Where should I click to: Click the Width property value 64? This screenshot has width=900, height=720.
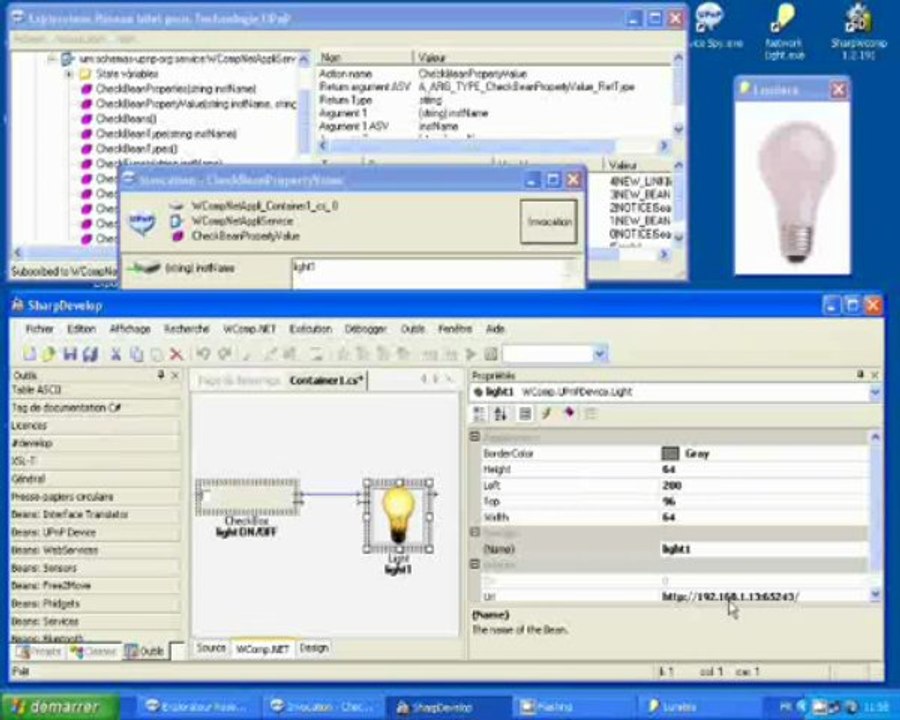click(668, 517)
